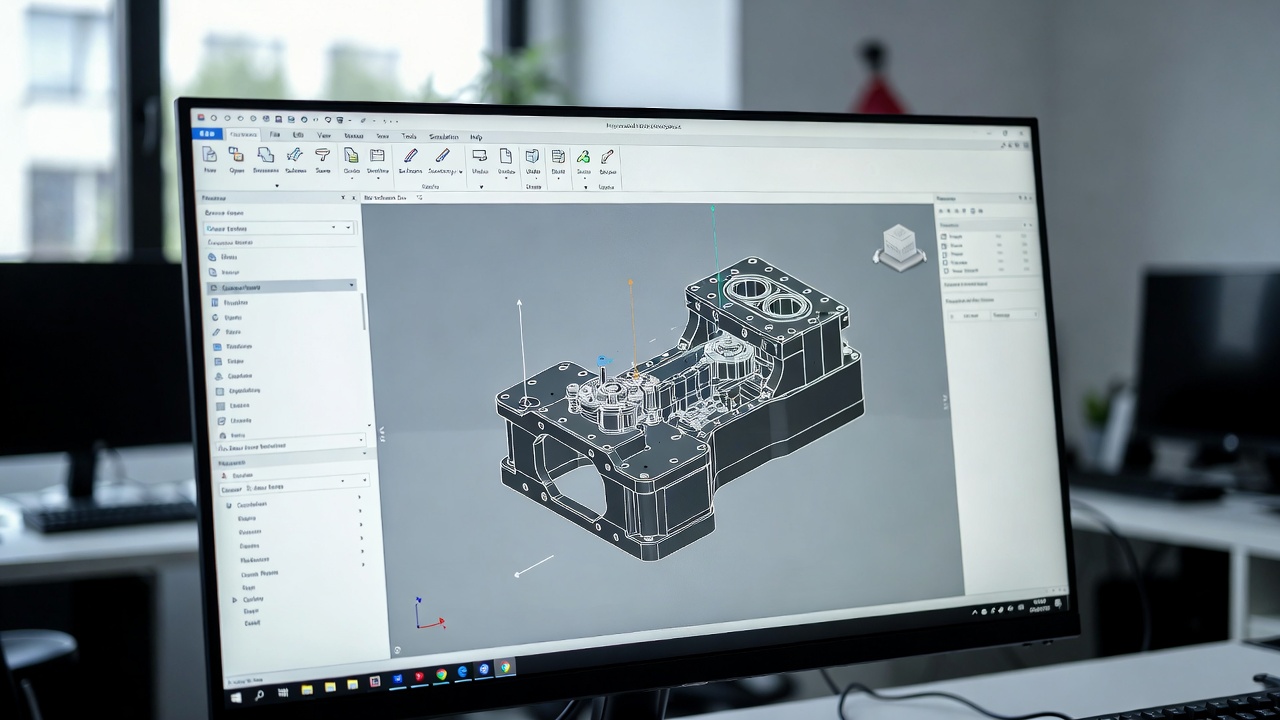This screenshot has width=1280, height=720.
Task: Open the Help menu
Action: [476, 137]
